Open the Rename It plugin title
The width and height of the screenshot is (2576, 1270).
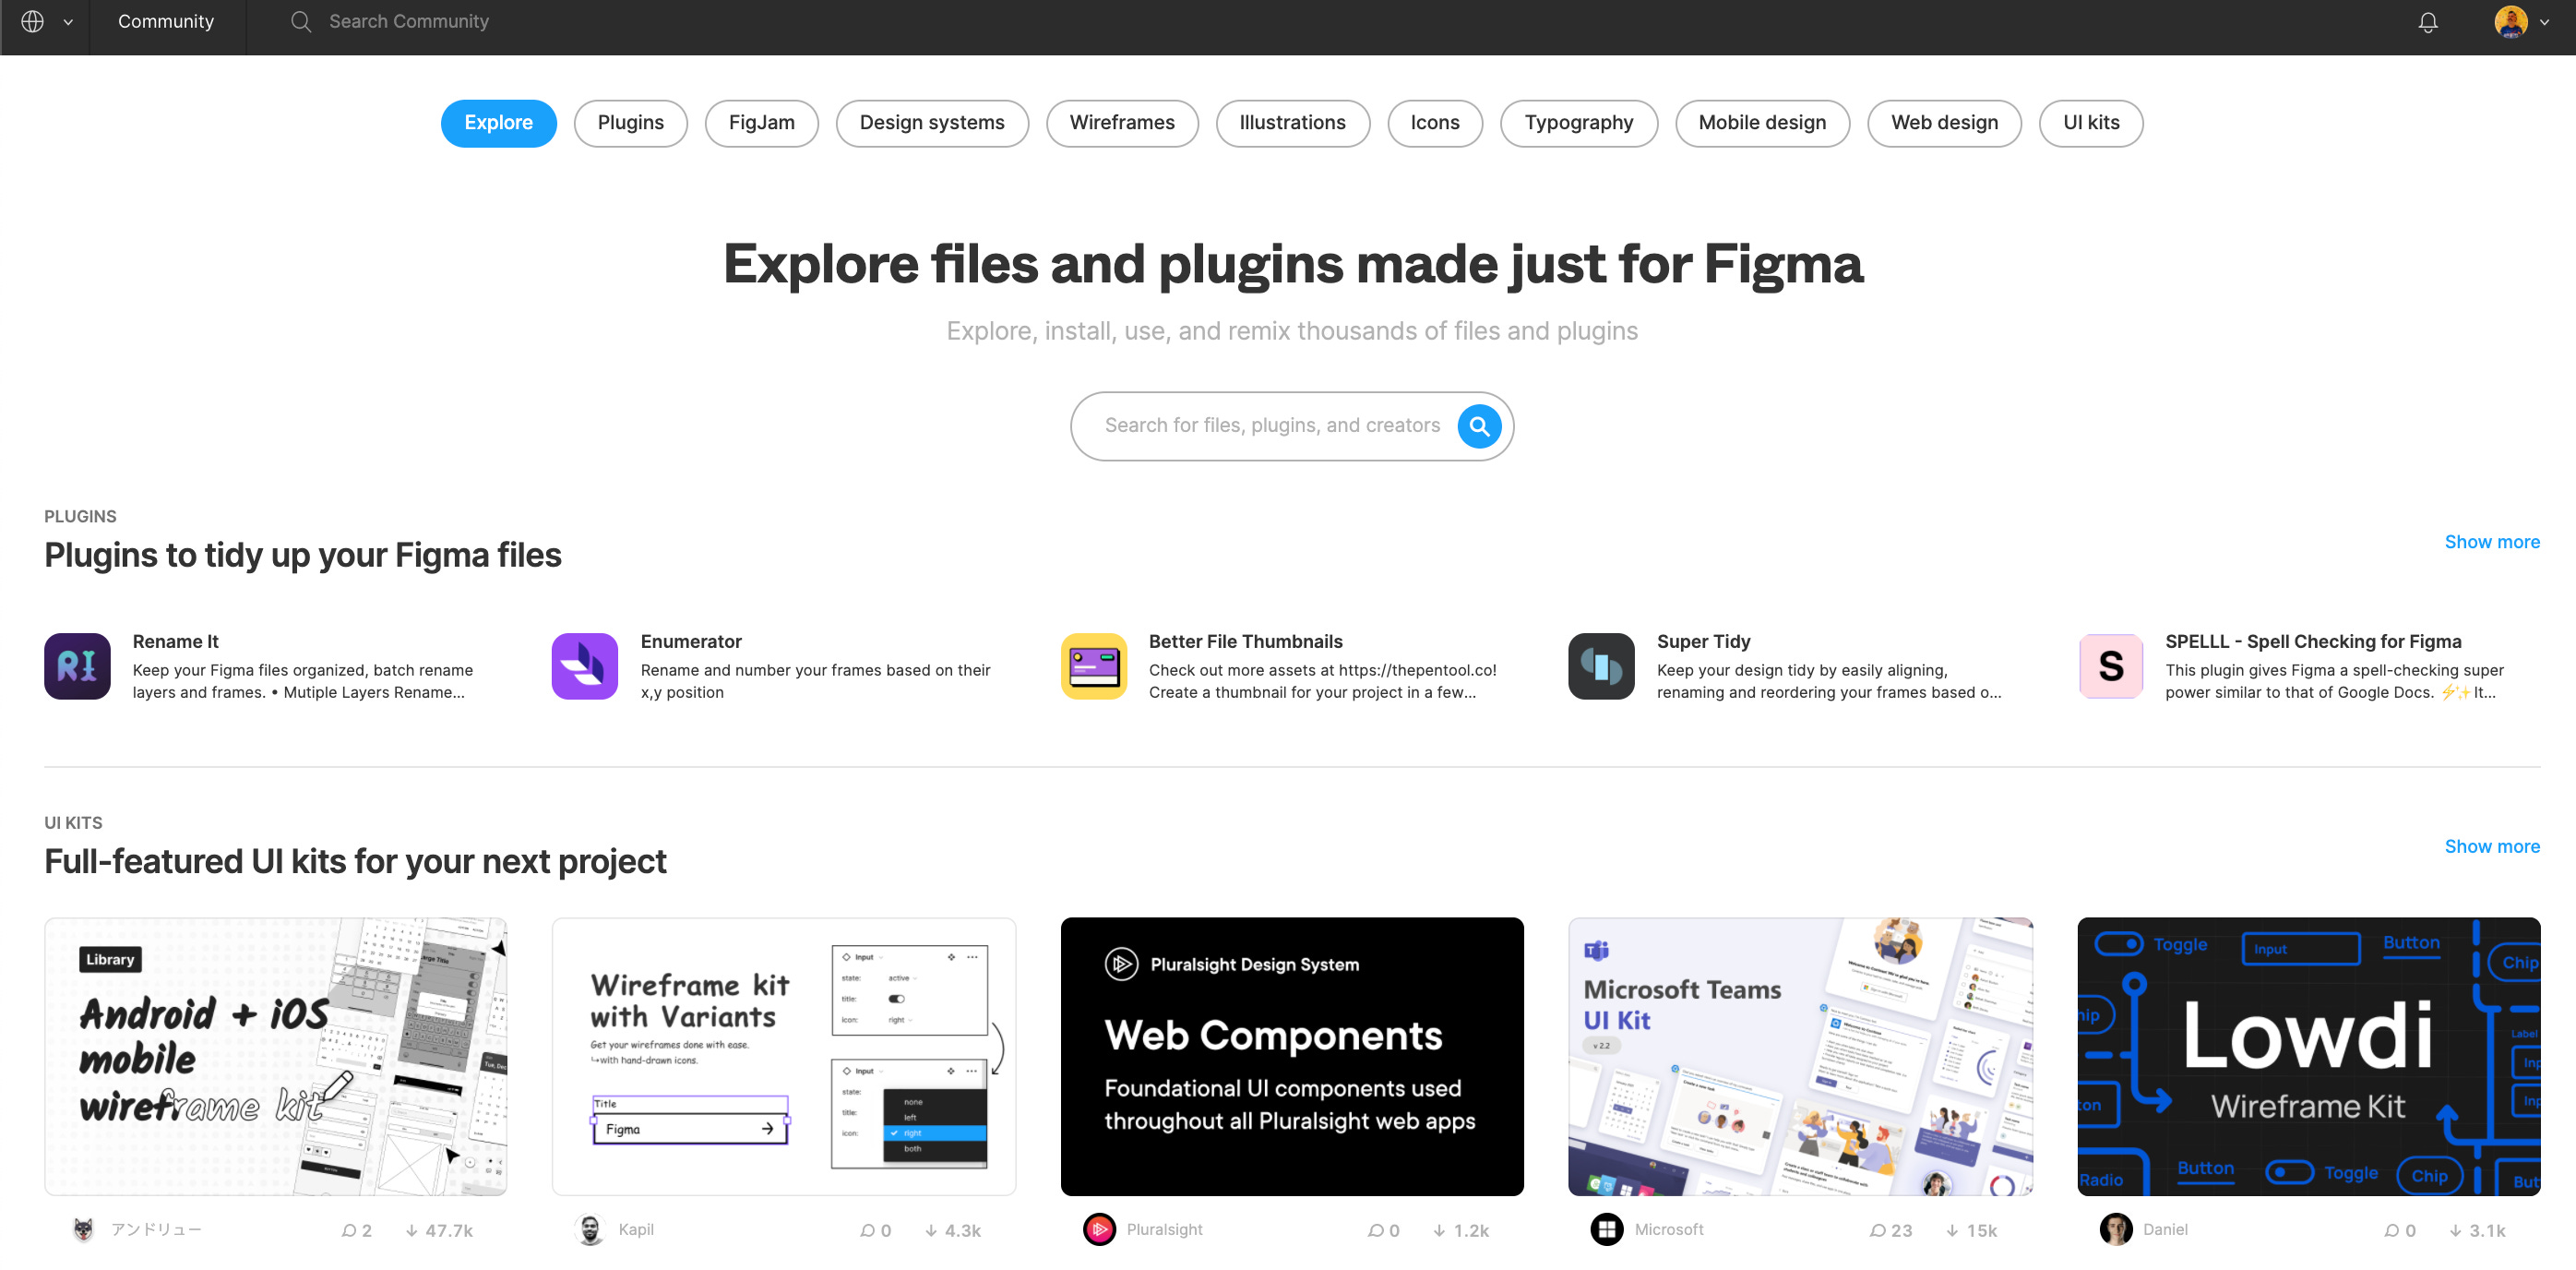175,642
